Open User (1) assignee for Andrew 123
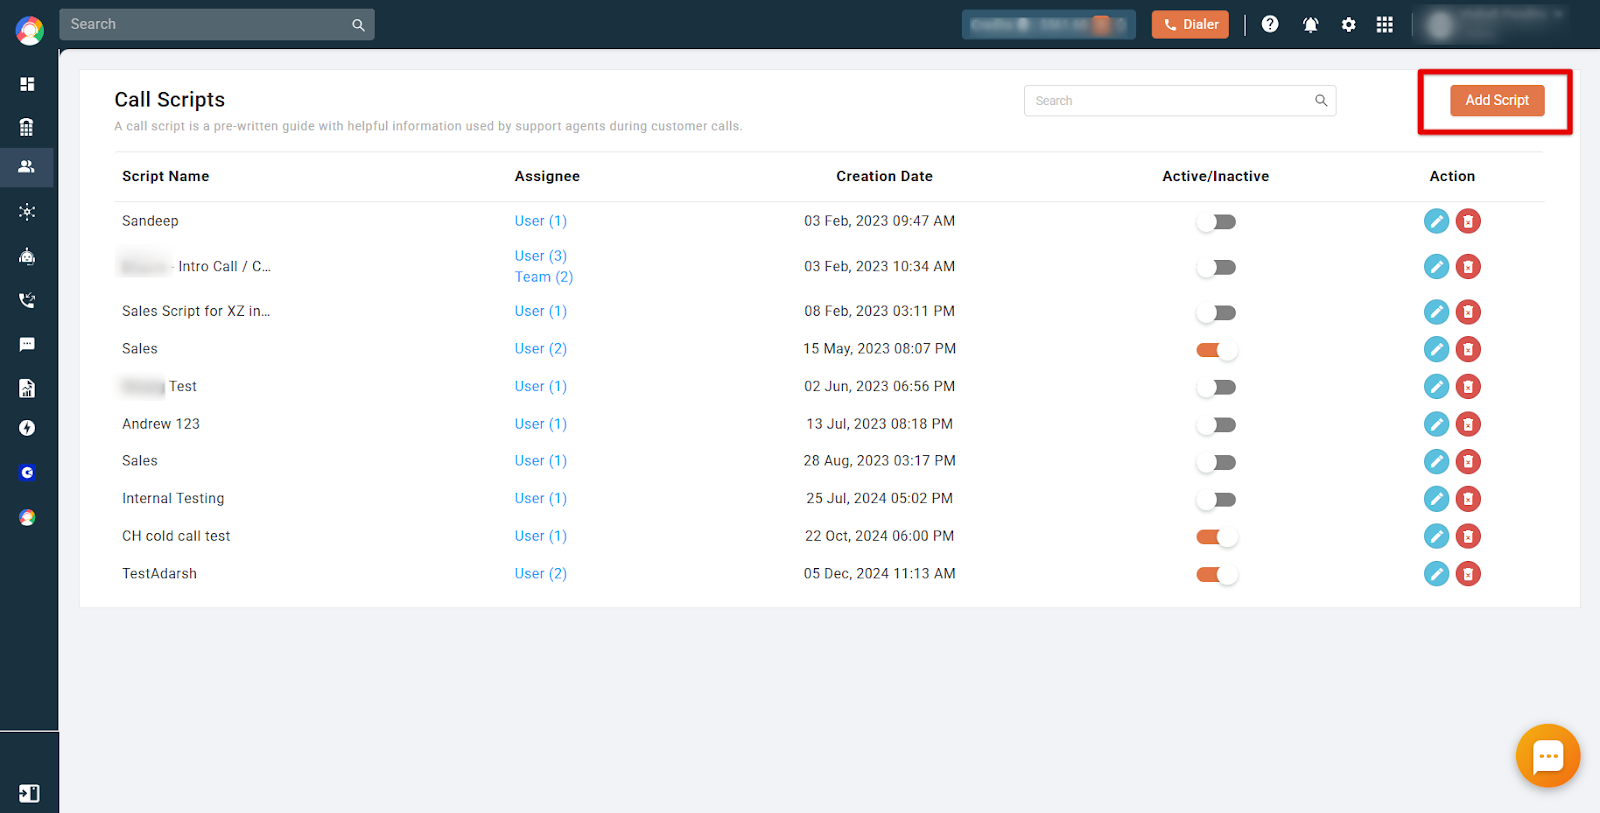This screenshot has height=813, width=1600. click(540, 424)
